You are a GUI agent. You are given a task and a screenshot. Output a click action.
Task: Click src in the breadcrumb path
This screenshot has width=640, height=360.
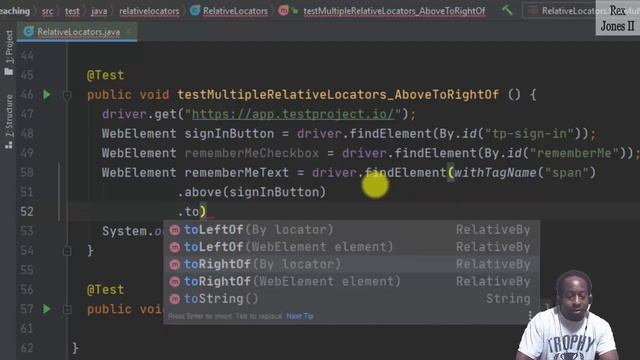click(x=47, y=11)
